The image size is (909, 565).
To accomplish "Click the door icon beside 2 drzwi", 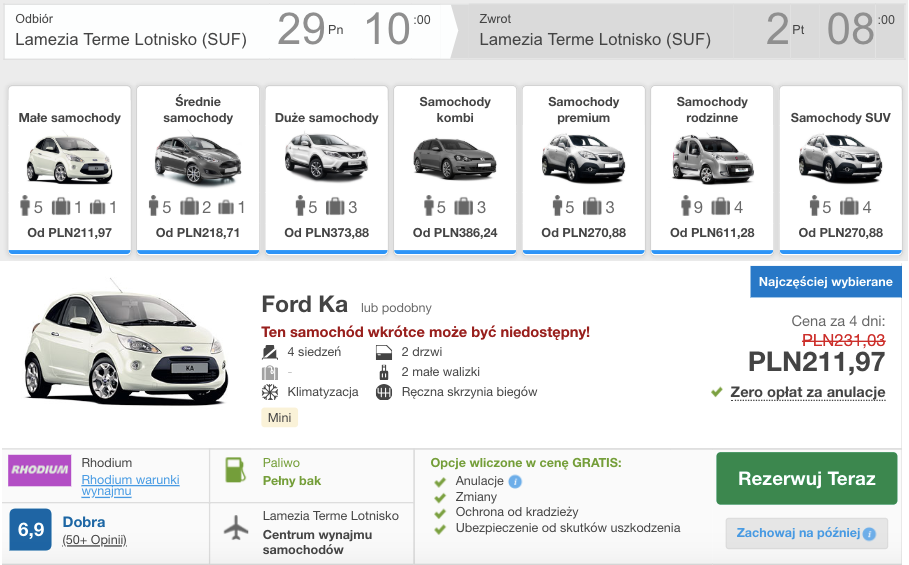I will coord(384,352).
